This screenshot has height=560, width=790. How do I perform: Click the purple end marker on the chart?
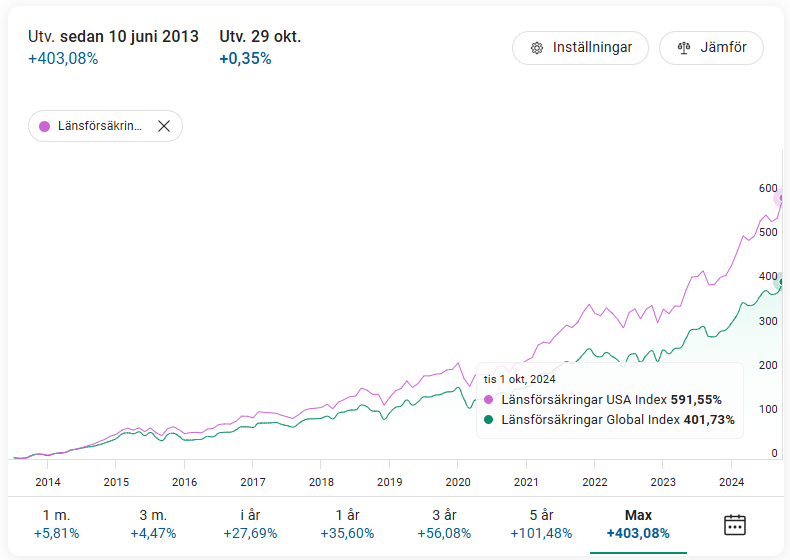(x=783, y=198)
